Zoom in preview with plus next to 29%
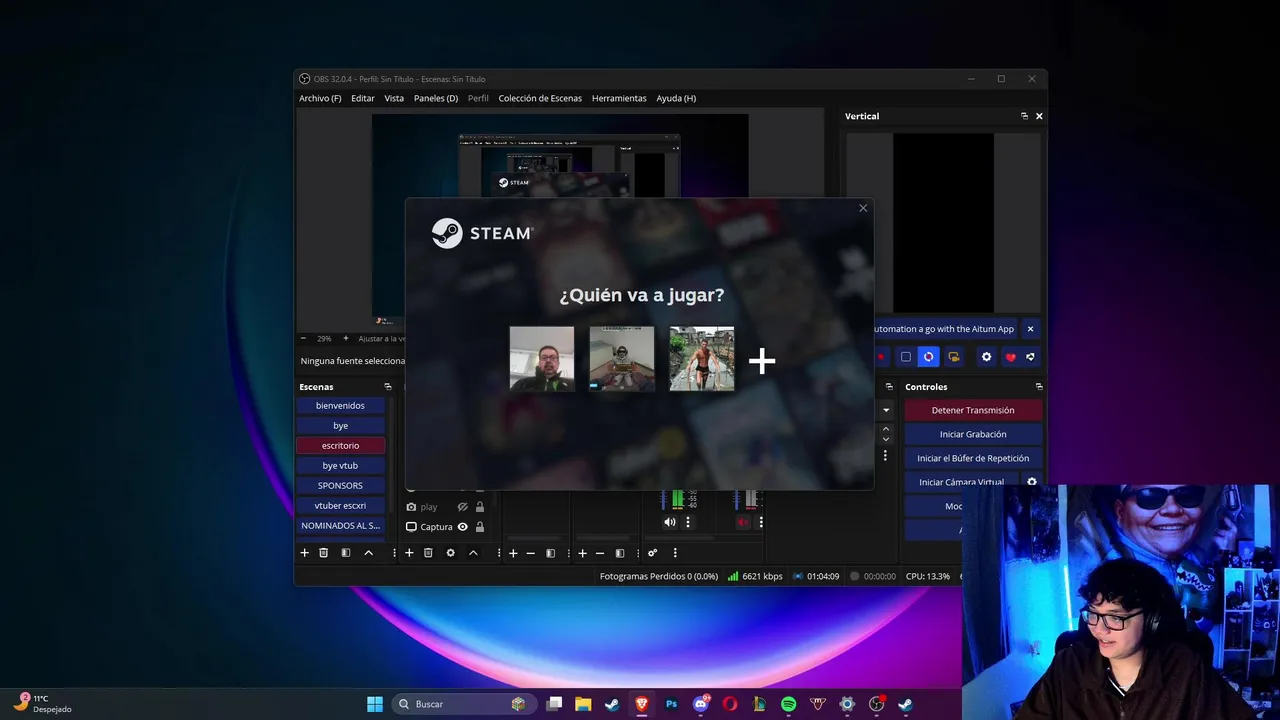 346,339
